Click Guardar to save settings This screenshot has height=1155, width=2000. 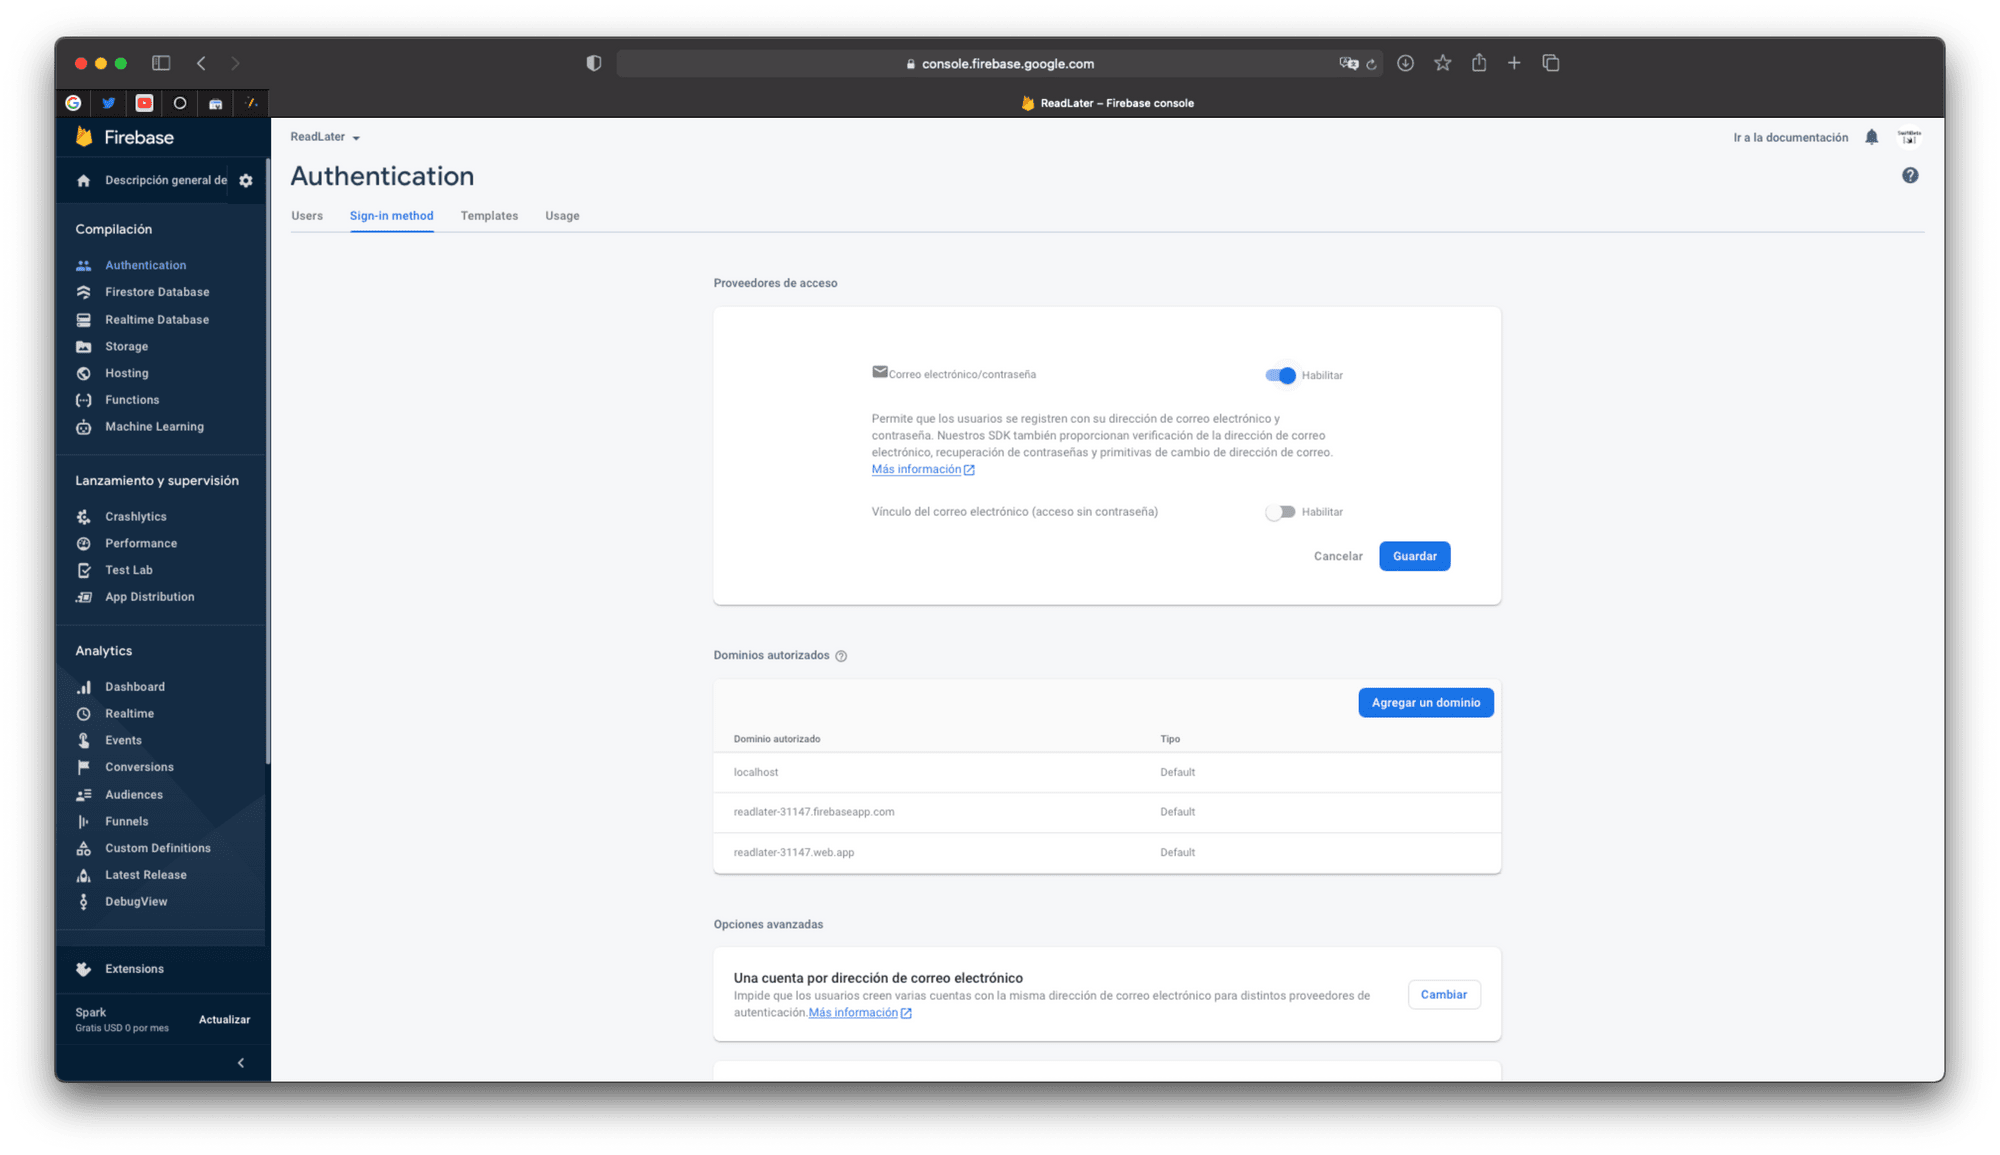(x=1413, y=556)
